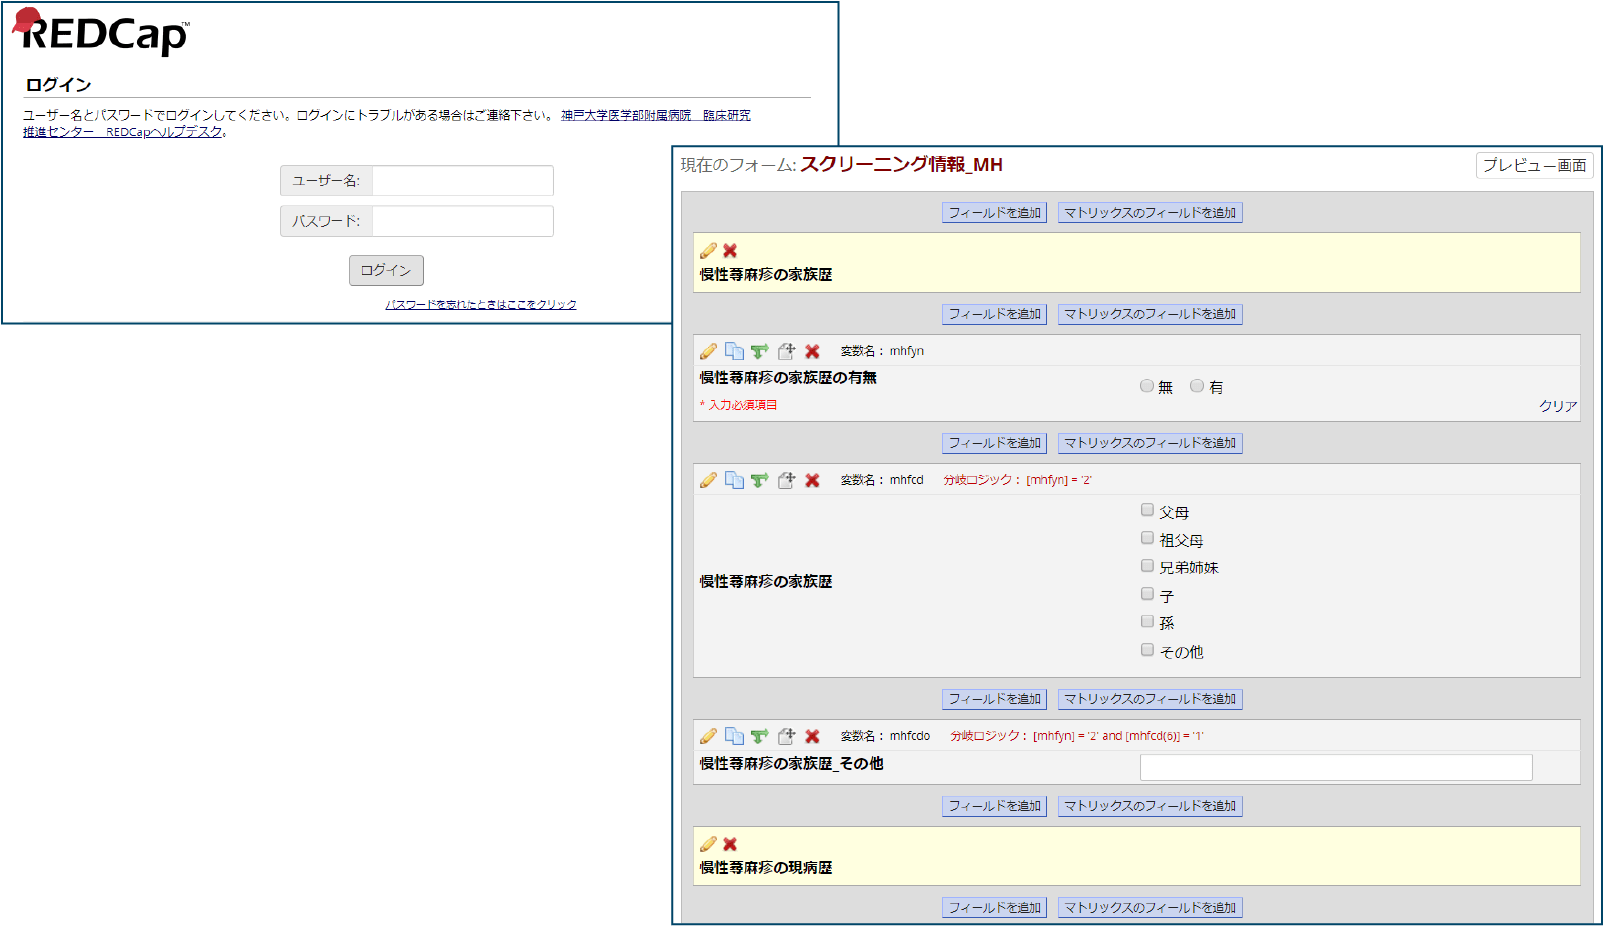Click the copy icon for field mhfcd

tap(734, 480)
